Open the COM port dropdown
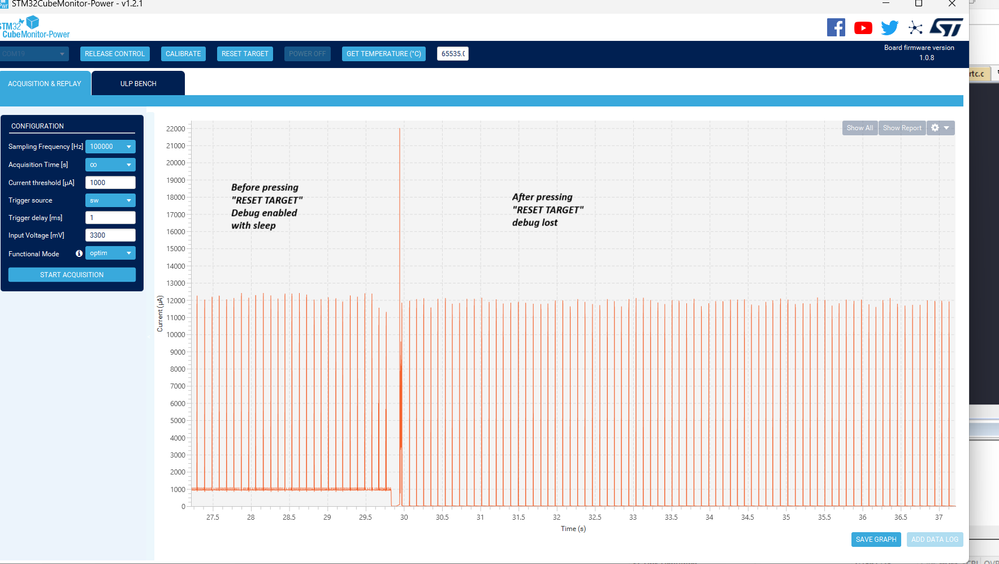The image size is (999, 564). point(34,54)
